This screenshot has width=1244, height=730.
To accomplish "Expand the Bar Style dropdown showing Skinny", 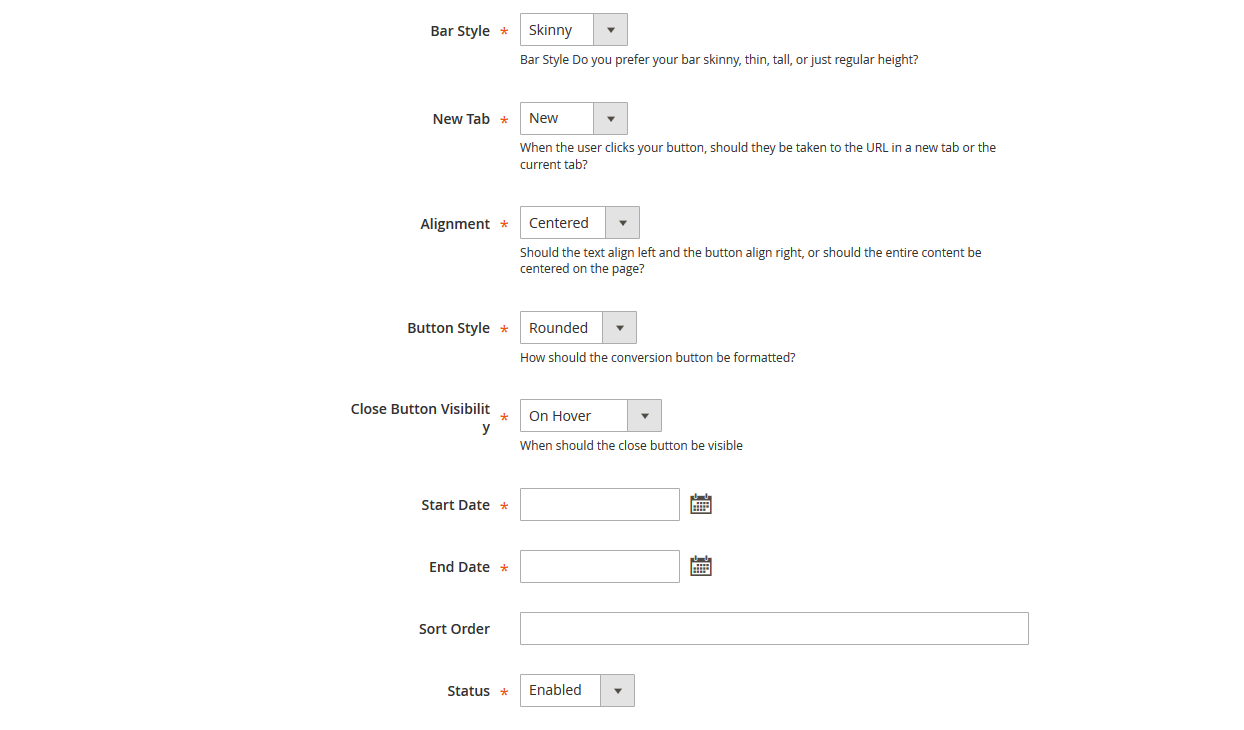I will [574, 30].
